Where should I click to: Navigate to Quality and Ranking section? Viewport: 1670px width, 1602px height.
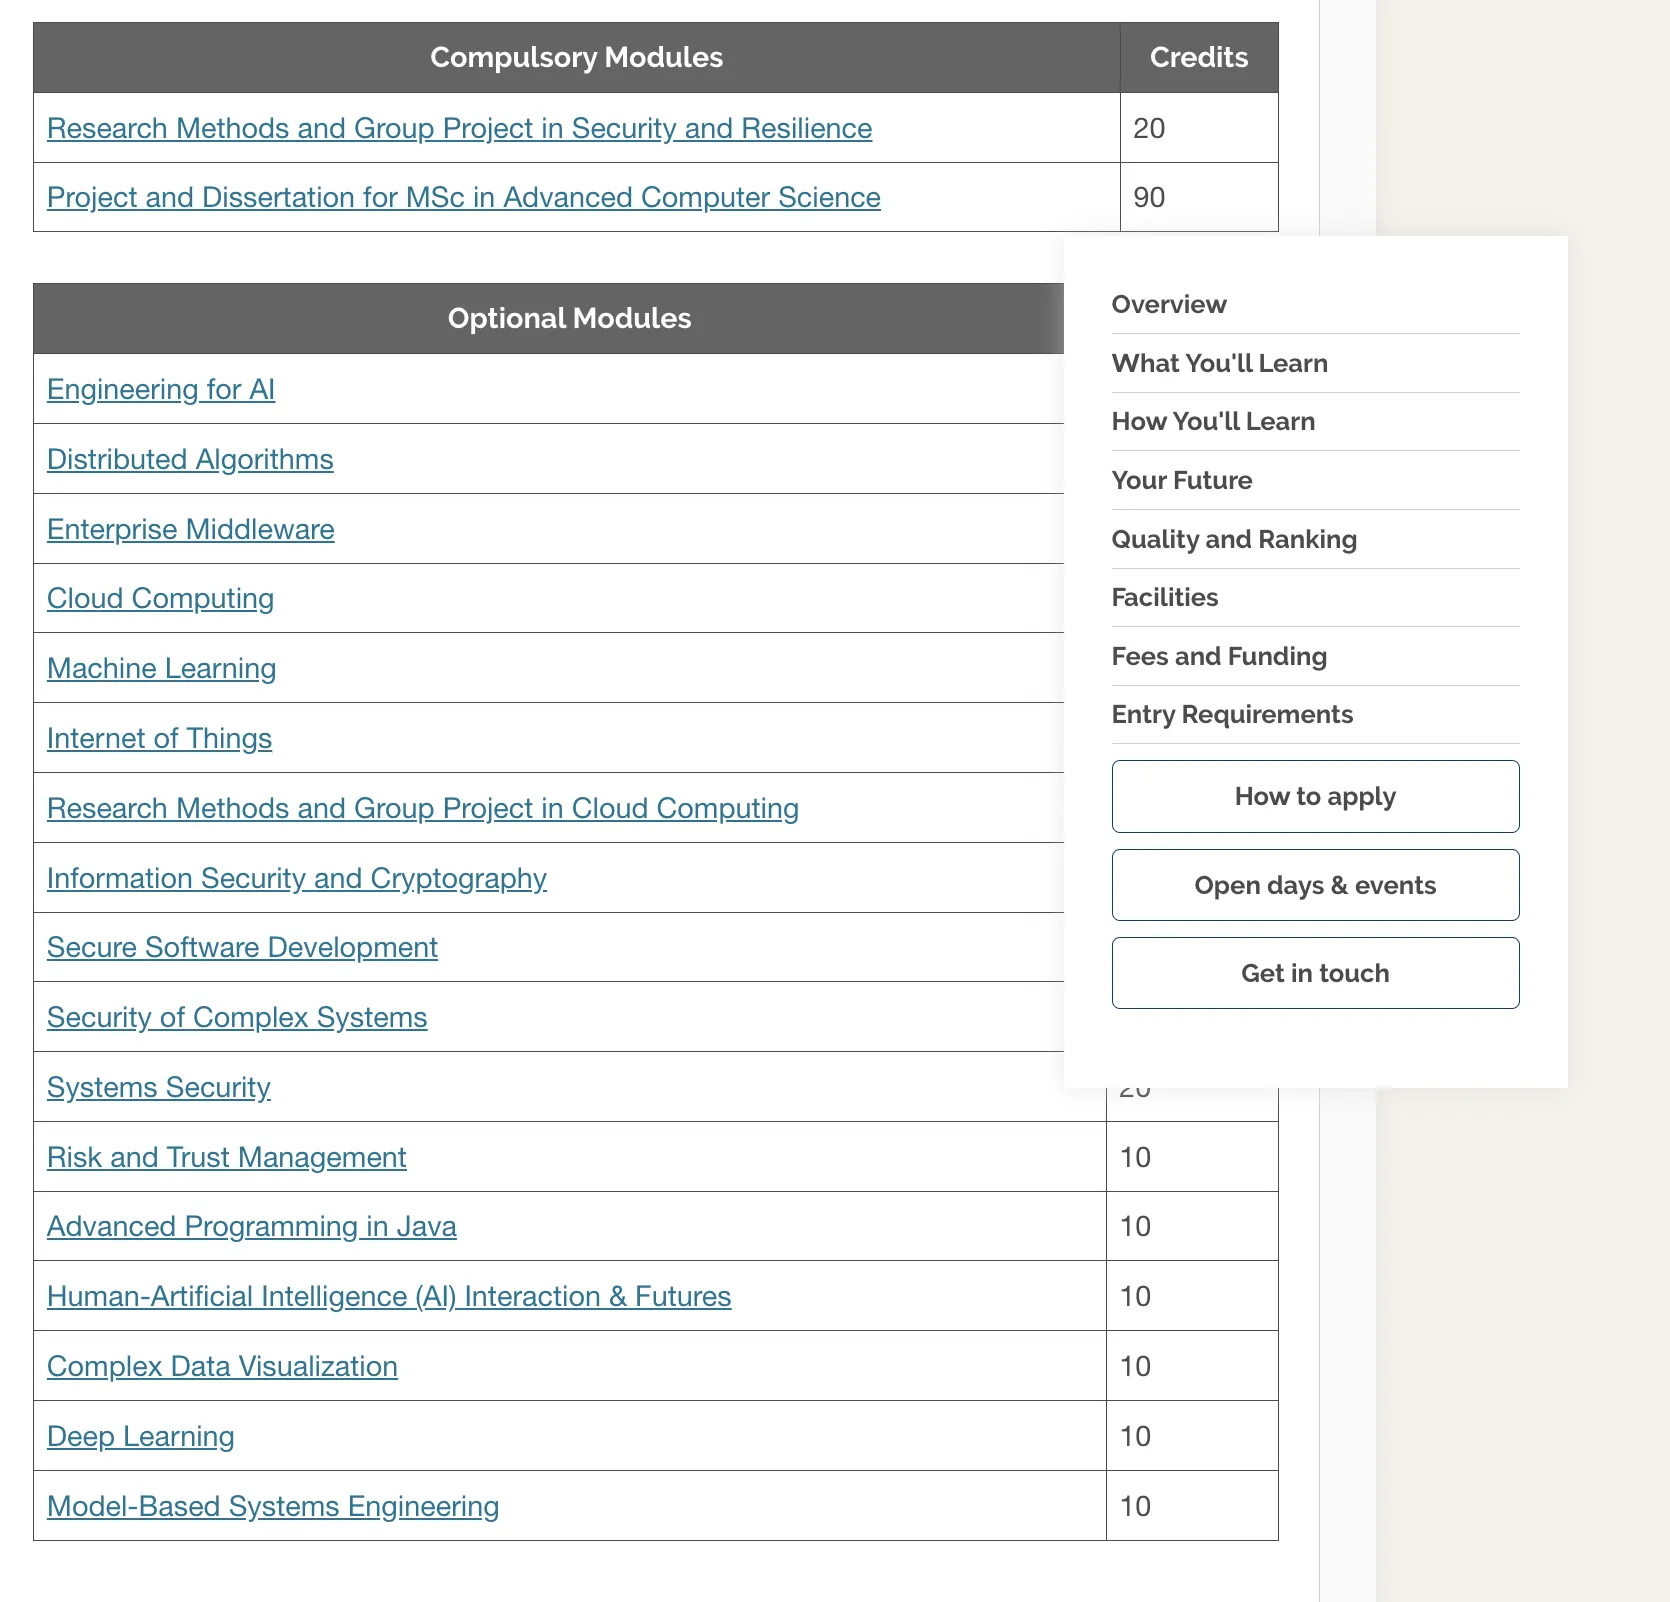pos(1233,540)
